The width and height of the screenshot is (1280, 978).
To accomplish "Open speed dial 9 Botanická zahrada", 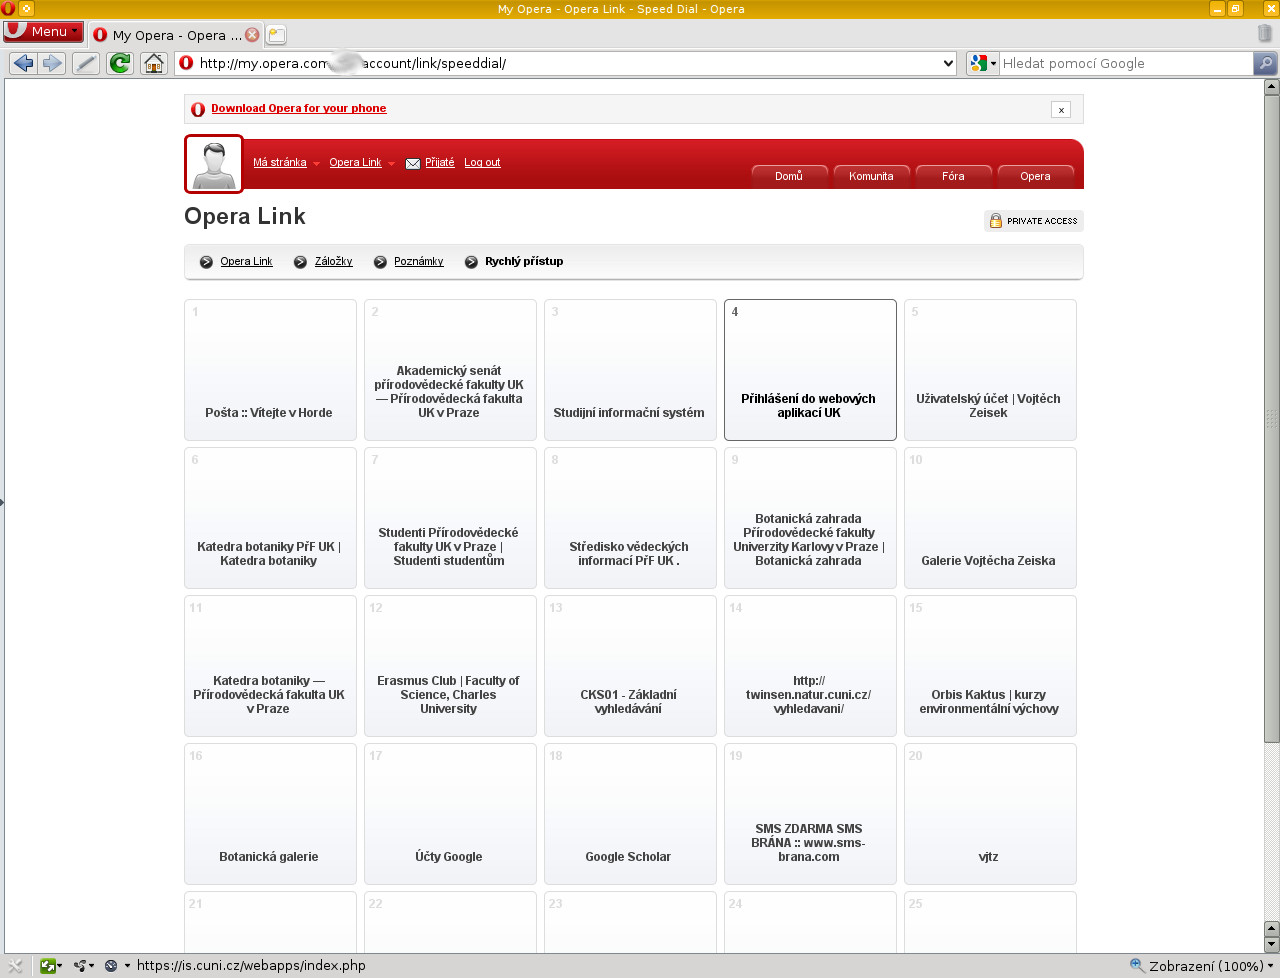I will tap(810, 518).
